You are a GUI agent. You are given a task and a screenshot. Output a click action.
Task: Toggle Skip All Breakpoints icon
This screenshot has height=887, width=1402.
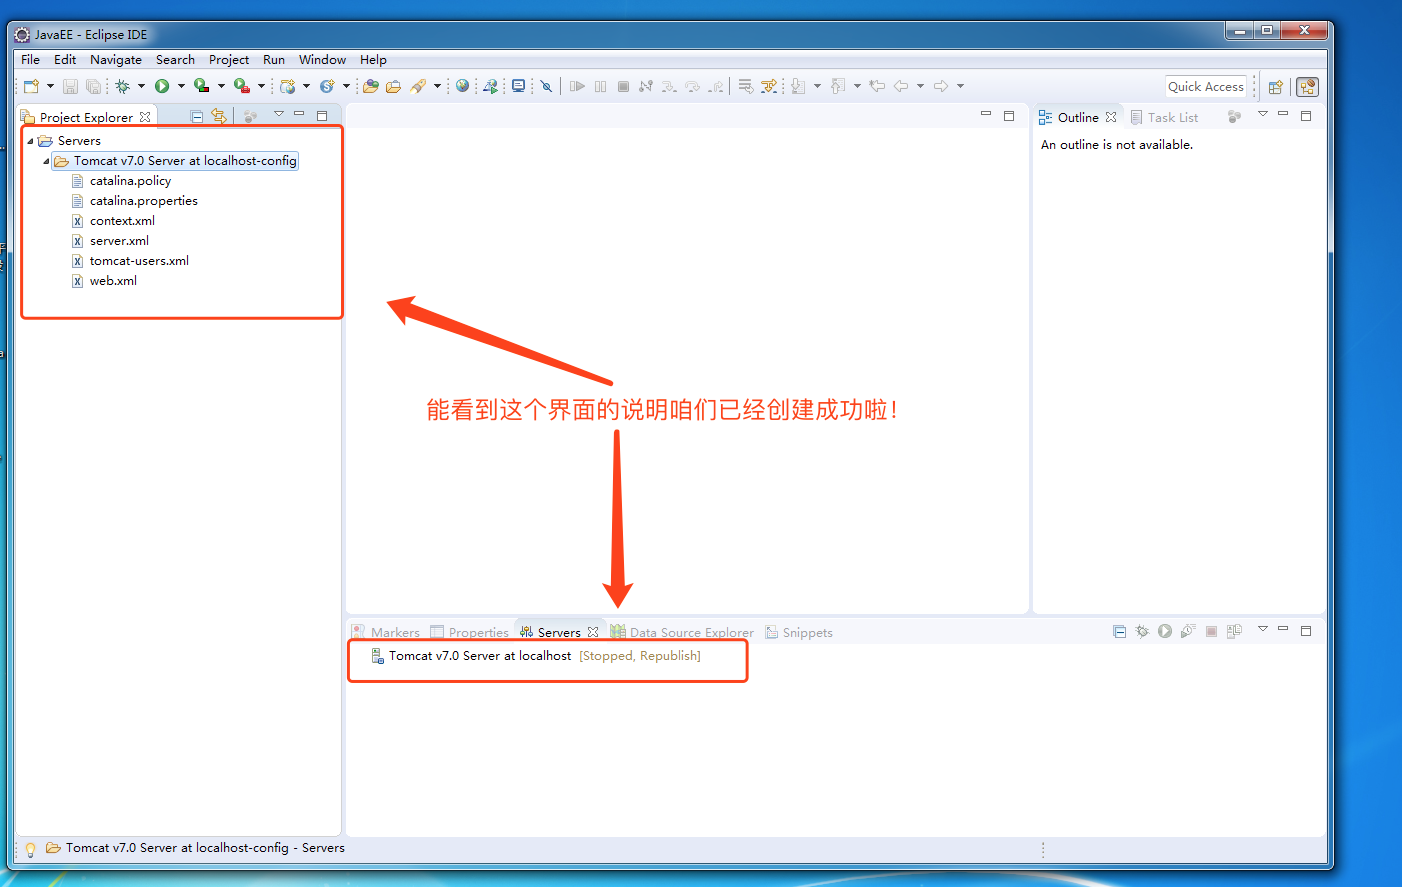click(547, 86)
